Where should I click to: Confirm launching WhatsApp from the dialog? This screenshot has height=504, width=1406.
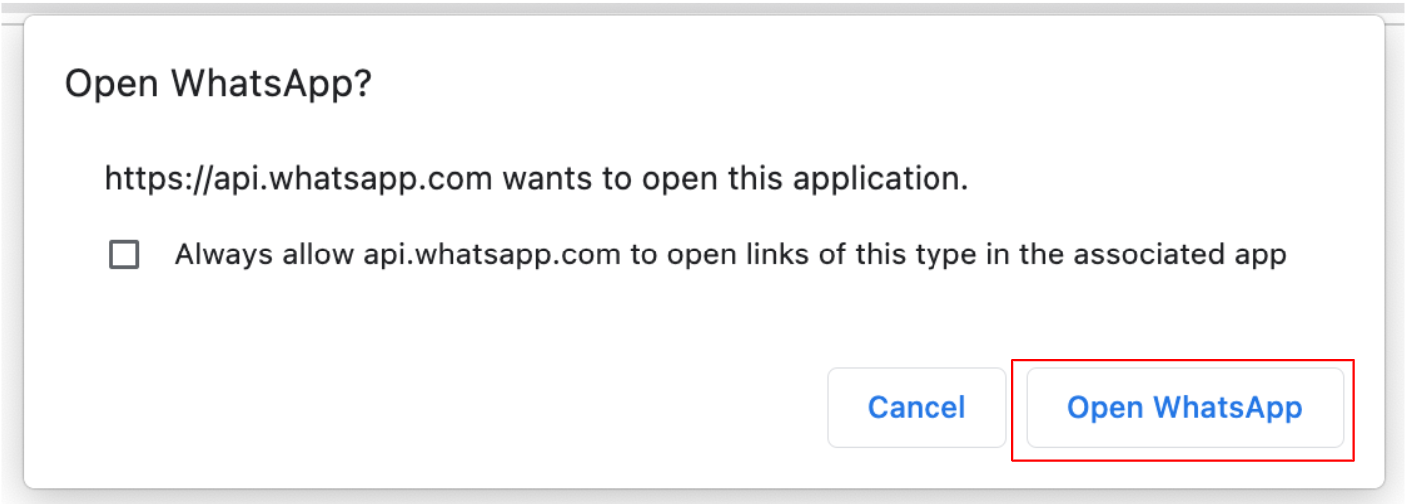coord(1184,407)
